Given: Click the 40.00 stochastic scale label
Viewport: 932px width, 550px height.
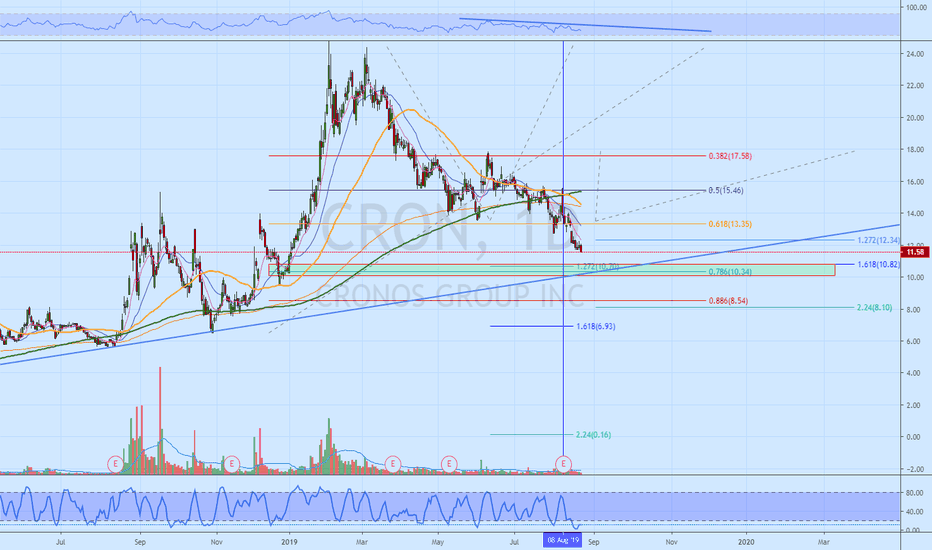Looking at the screenshot, I should (x=914, y=512).
